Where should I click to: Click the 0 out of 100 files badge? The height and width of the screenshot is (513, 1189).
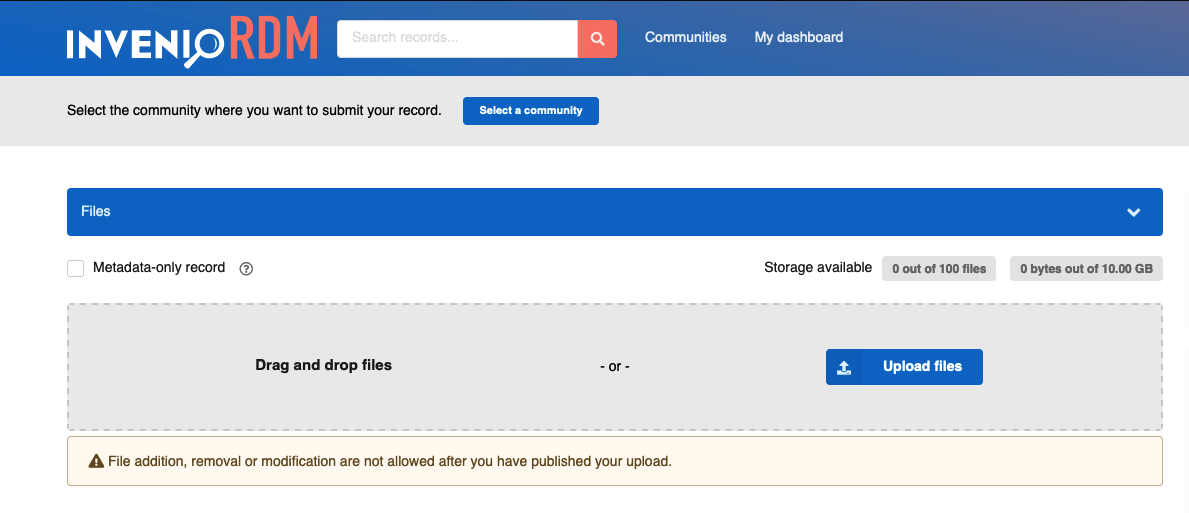click(x=938, y=268)
